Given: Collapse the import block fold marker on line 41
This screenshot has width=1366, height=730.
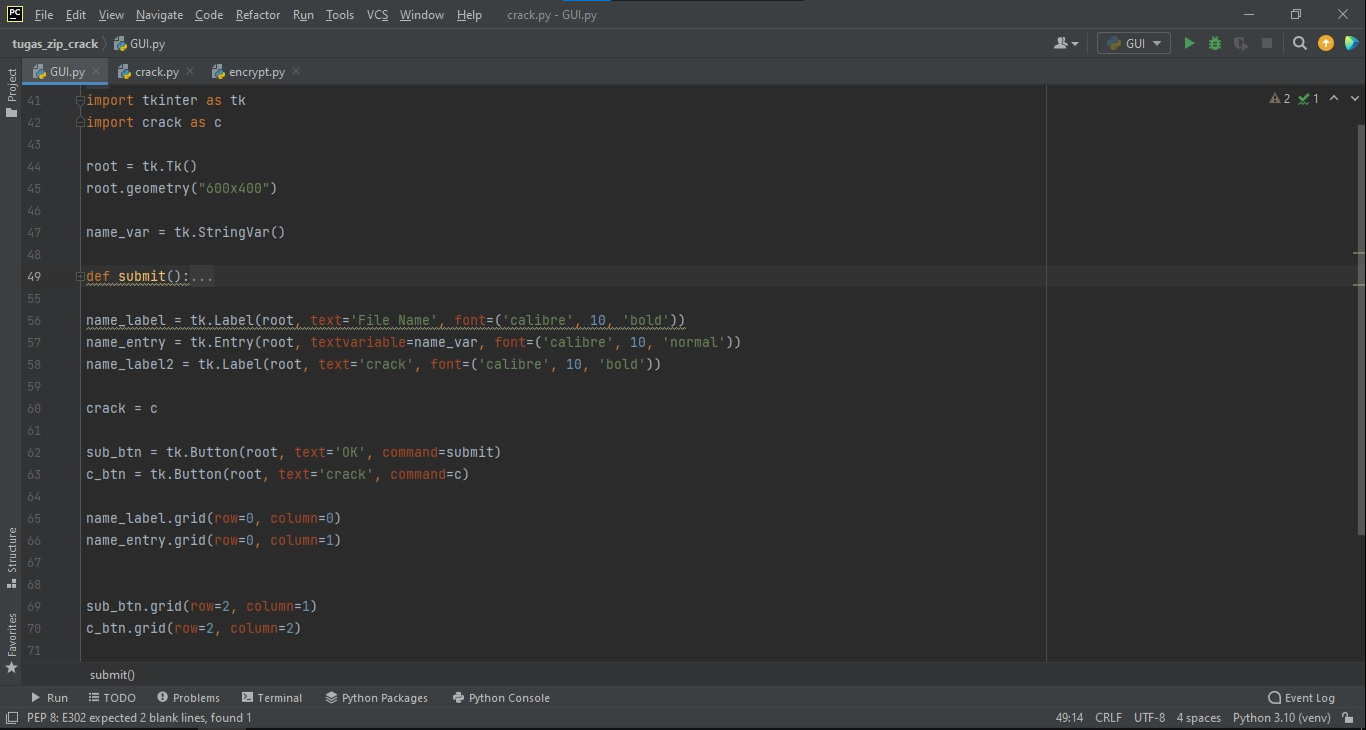Looking at the screenshot, I should click(x=80, y=101).
